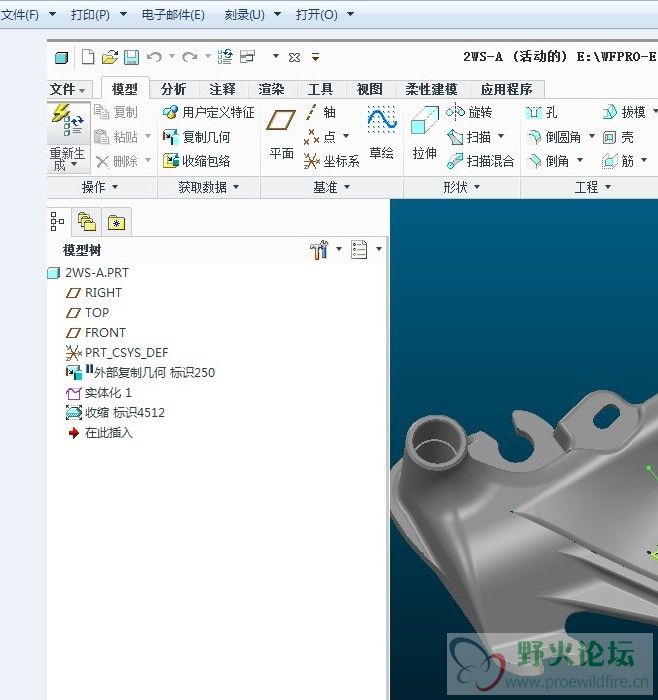Open the 点 tool dropdown arrow

click(346, 136)
